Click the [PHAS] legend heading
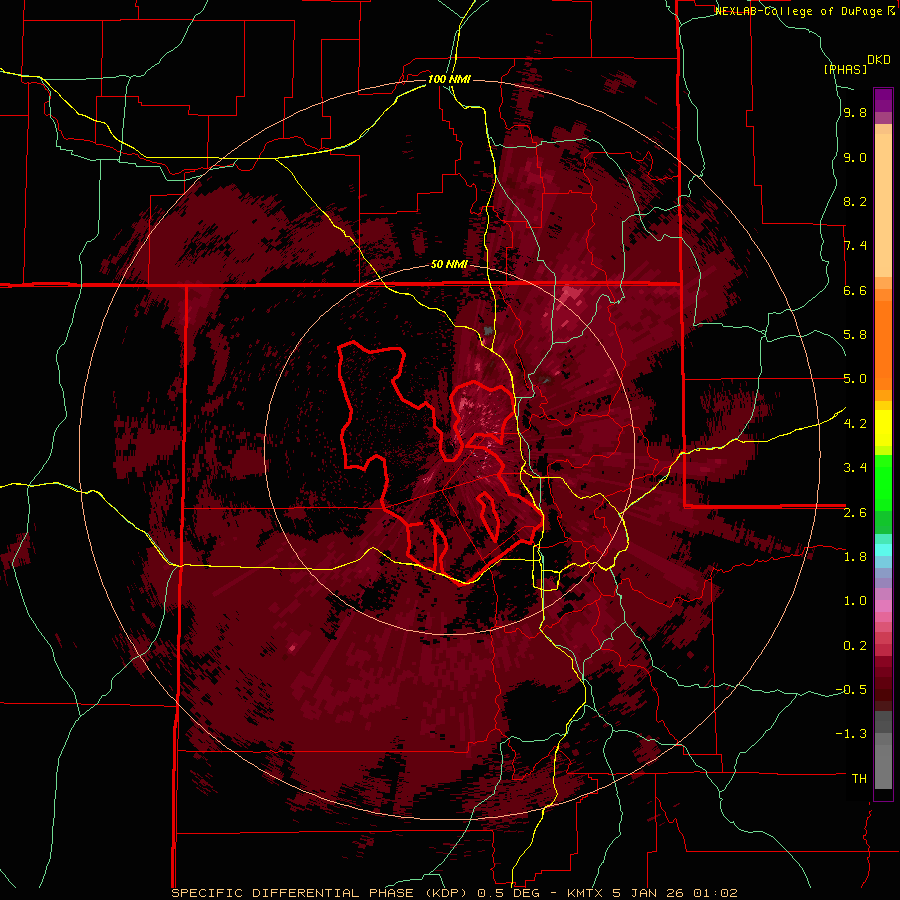Screen dimensions: 900x900 pyautogui.click(x=845, y=69)
